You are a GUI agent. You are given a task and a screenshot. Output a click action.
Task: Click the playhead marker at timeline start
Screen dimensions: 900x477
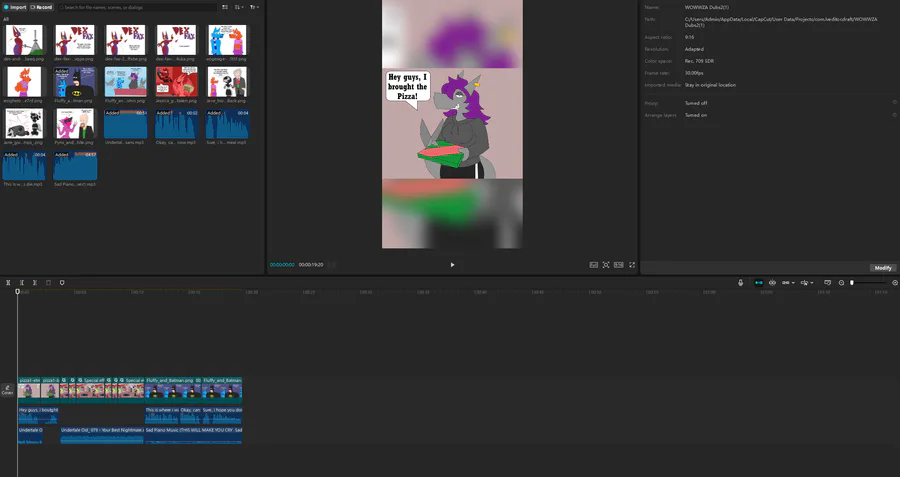point(17,292)
